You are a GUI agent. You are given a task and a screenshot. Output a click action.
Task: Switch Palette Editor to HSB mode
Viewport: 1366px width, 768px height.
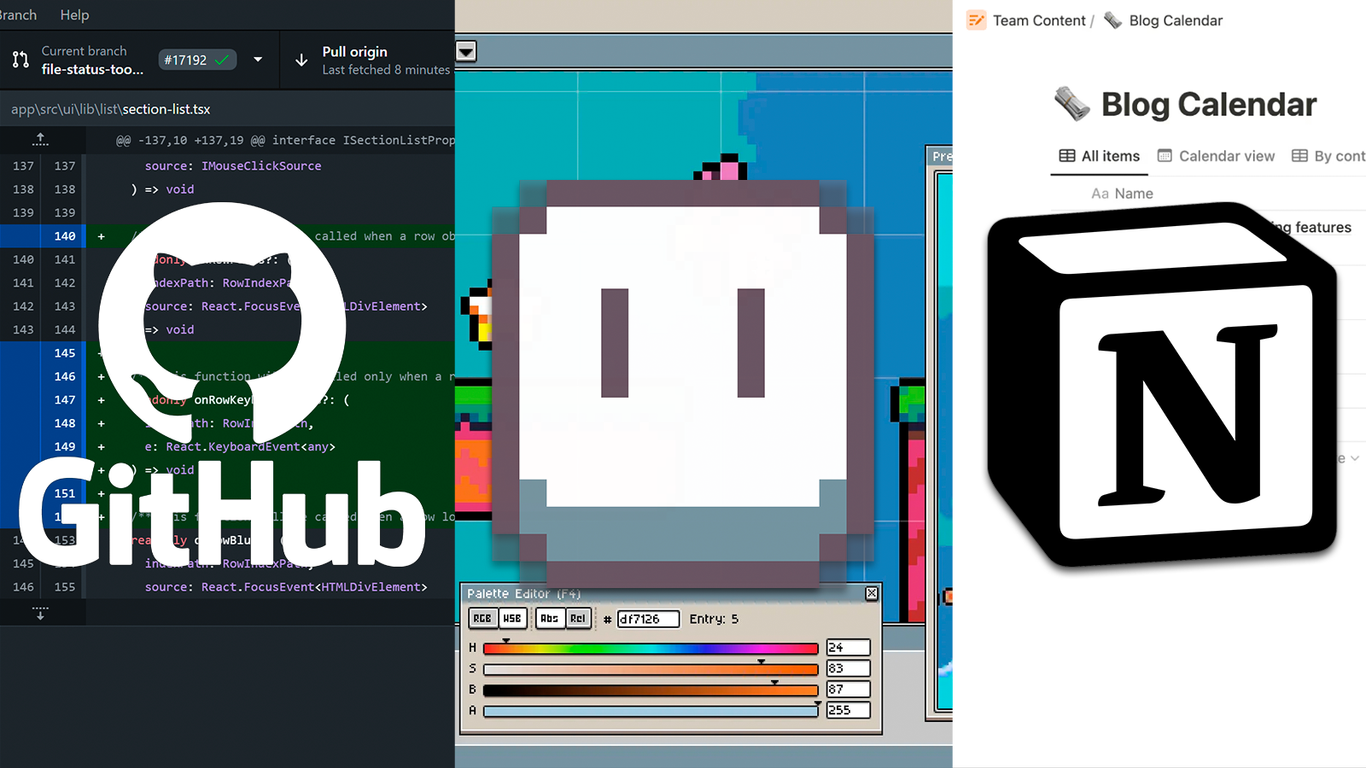tap(512, 619)
